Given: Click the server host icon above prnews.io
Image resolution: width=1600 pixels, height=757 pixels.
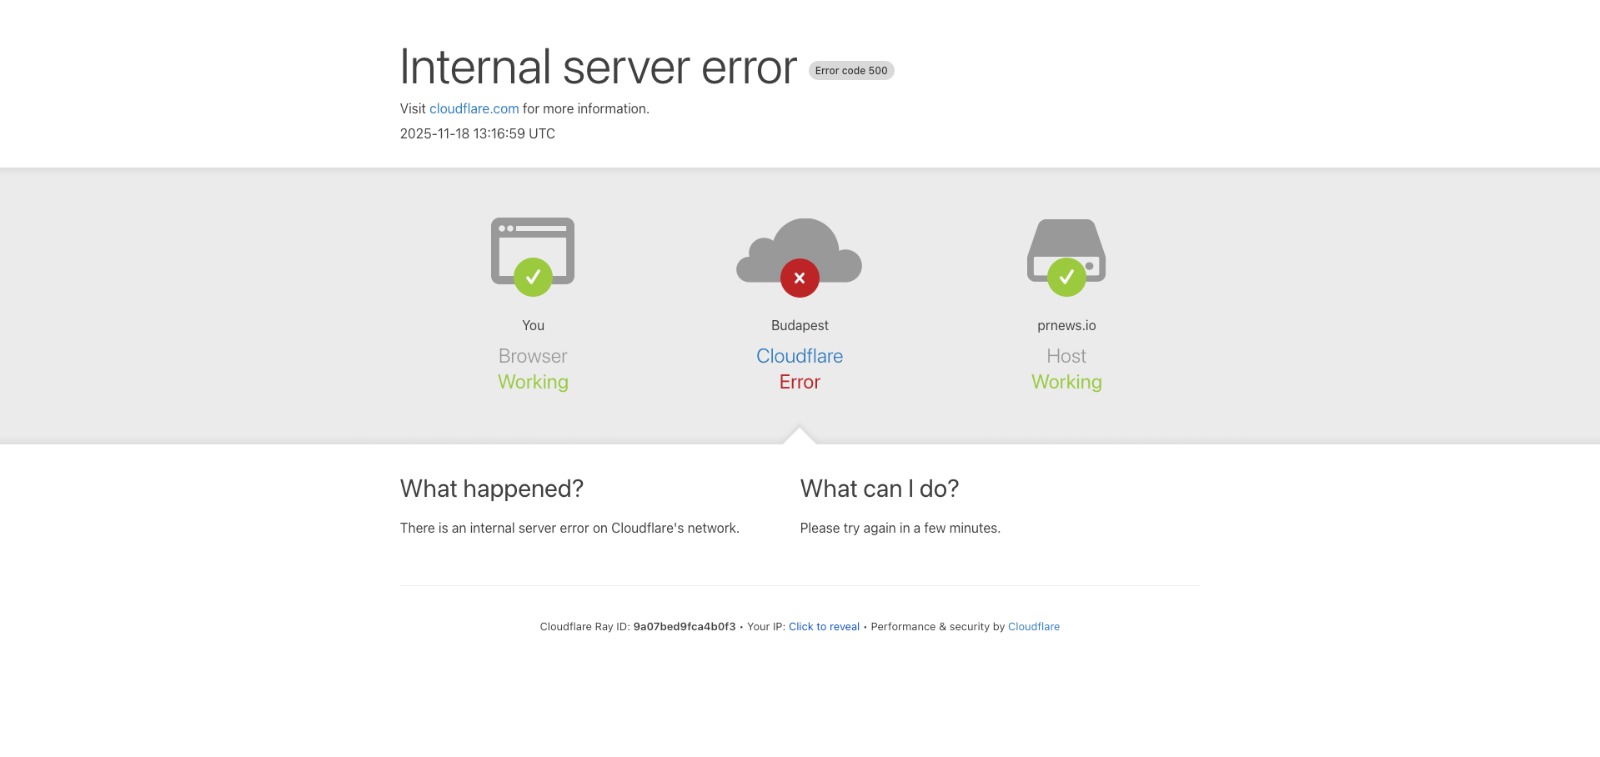Looking at the screenshot, I should pyautogui.click(x=1066, y=257).
